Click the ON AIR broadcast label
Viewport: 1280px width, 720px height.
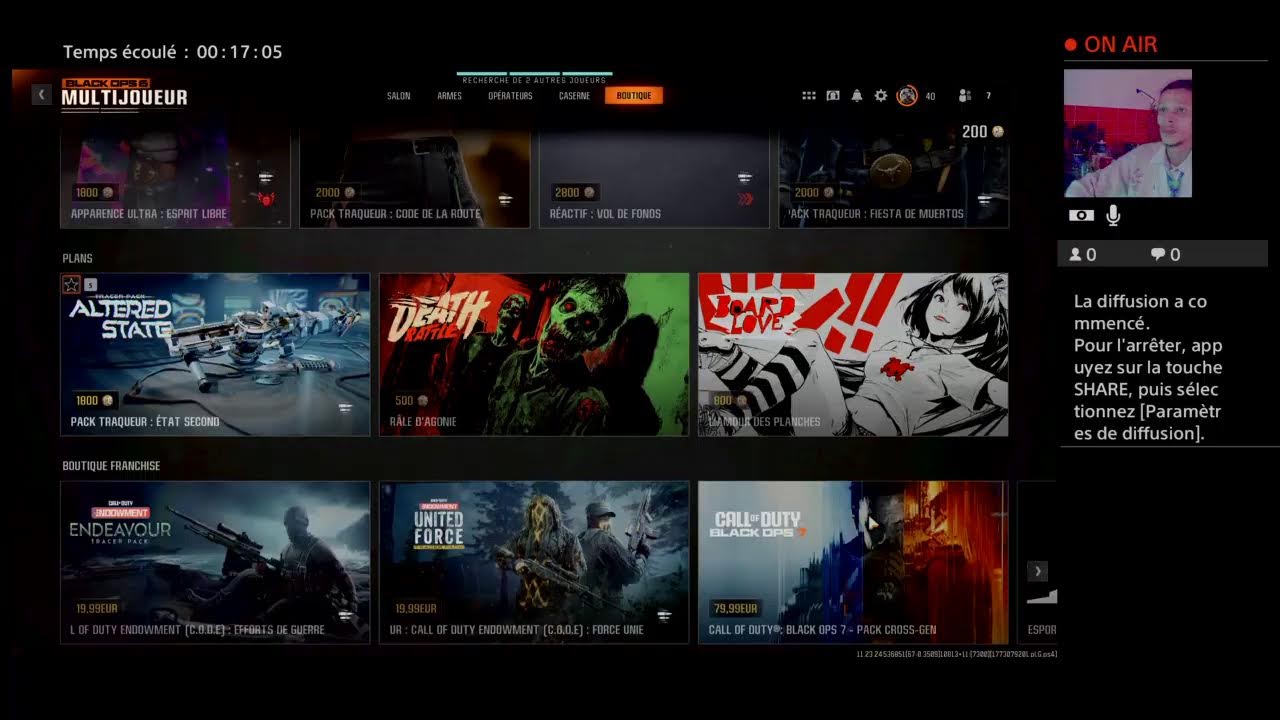click(1121, 45)
